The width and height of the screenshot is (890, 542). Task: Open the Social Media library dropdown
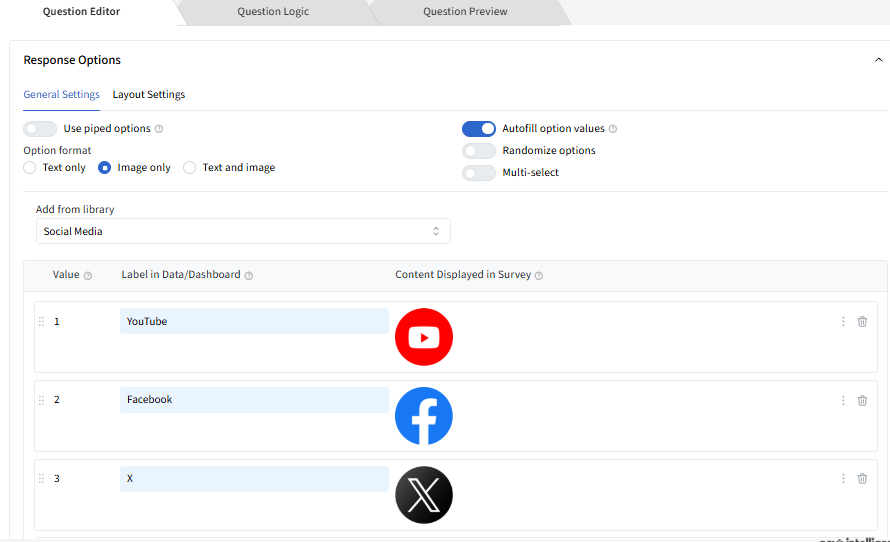[x=243, y=232]
